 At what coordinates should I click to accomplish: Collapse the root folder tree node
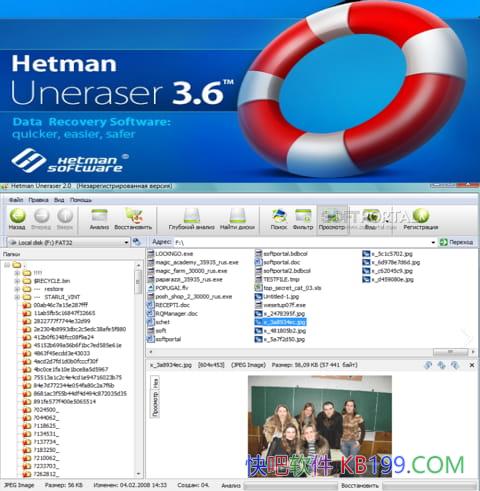7,265
